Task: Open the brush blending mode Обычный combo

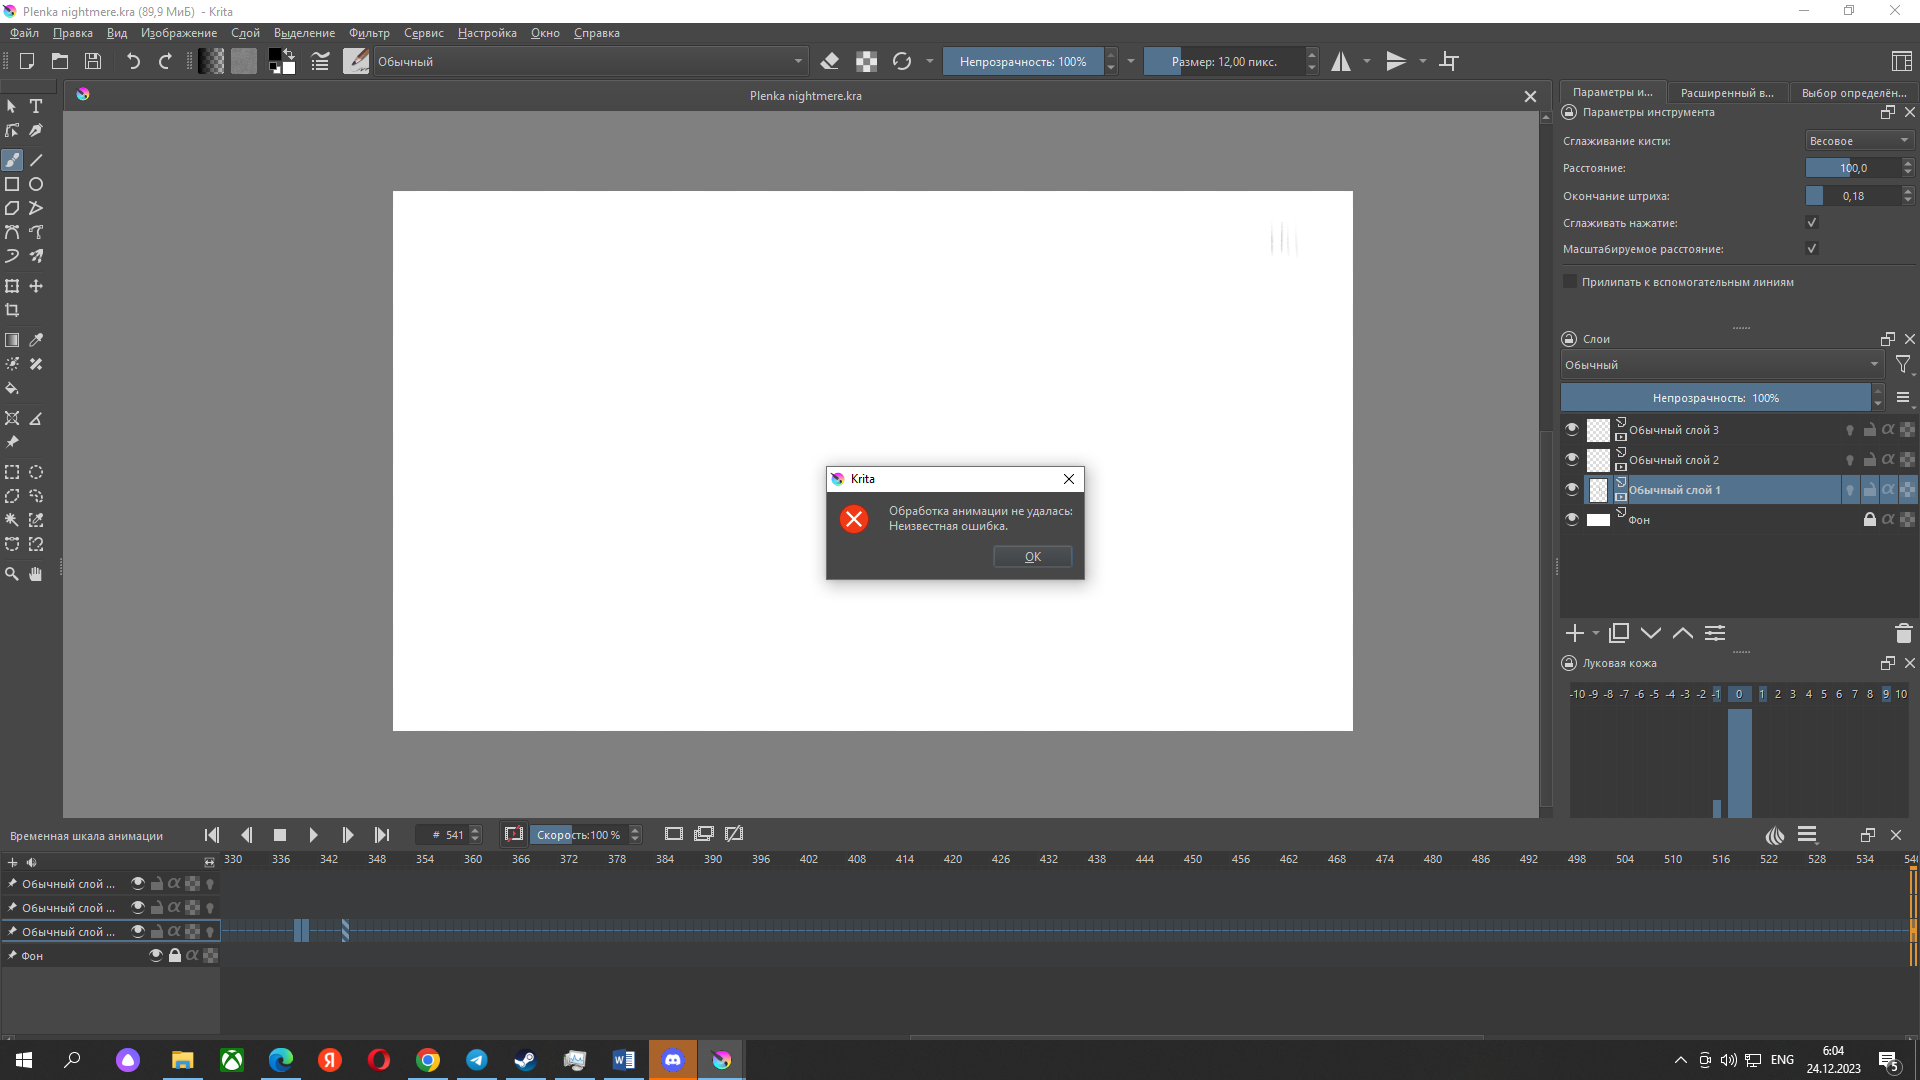Action: coord(589,61)
